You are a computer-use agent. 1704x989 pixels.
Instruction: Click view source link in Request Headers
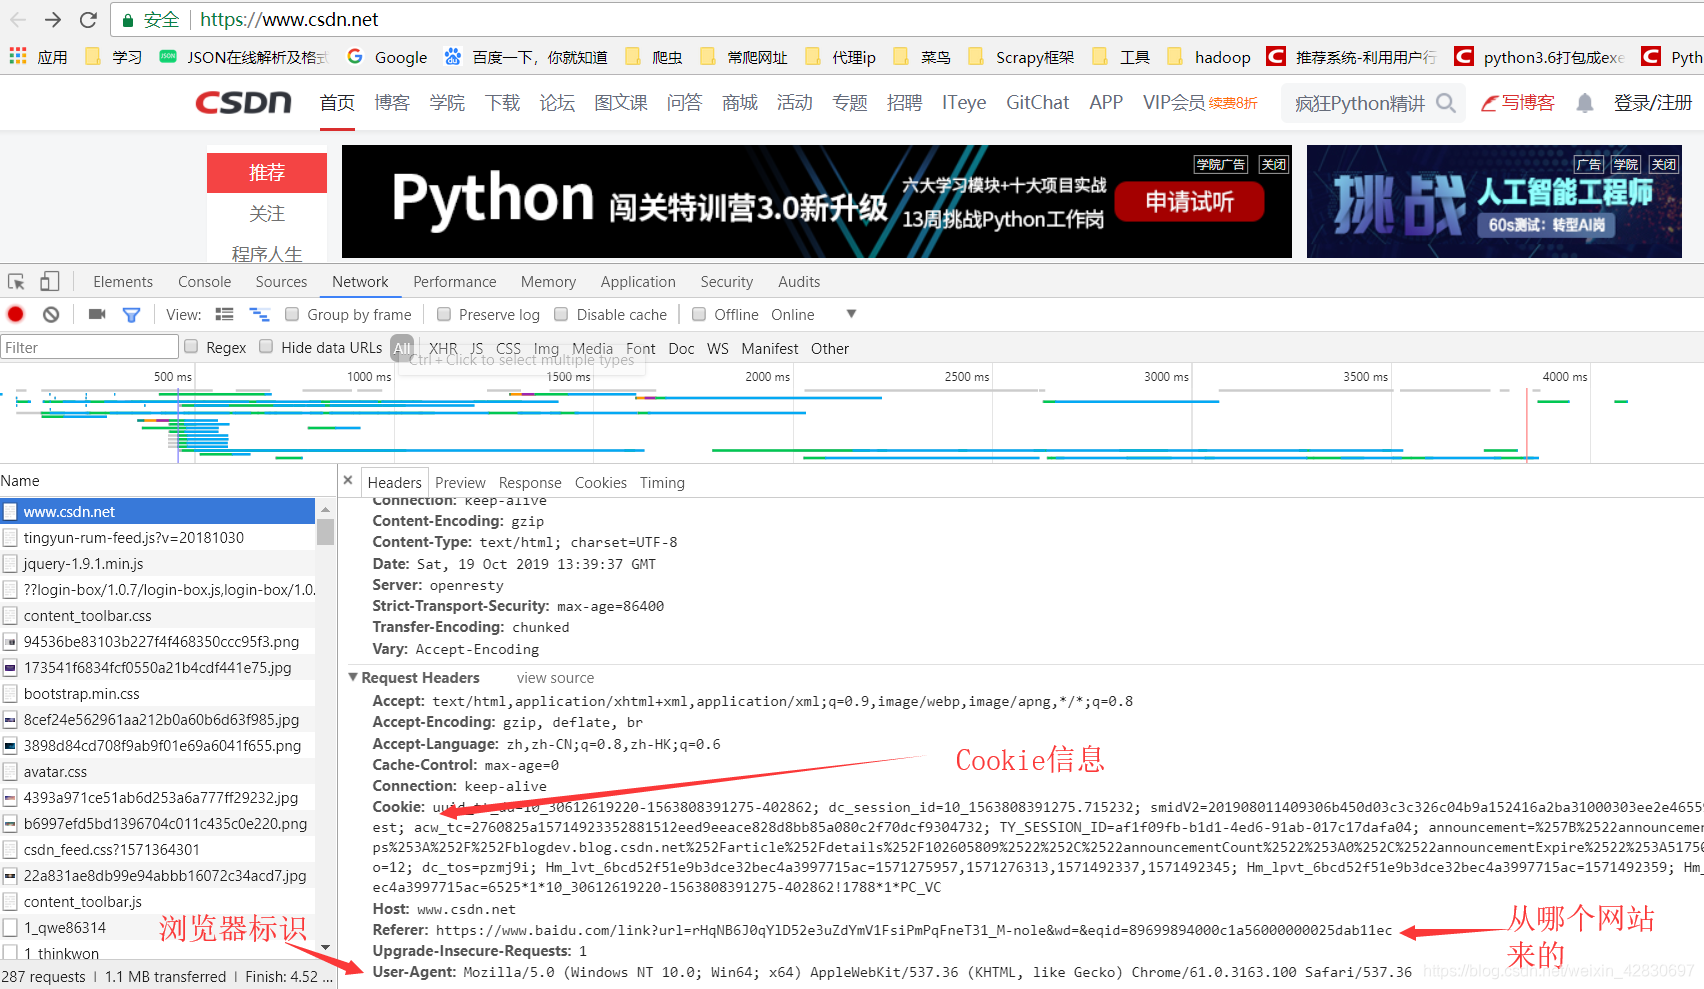[555, 678]
